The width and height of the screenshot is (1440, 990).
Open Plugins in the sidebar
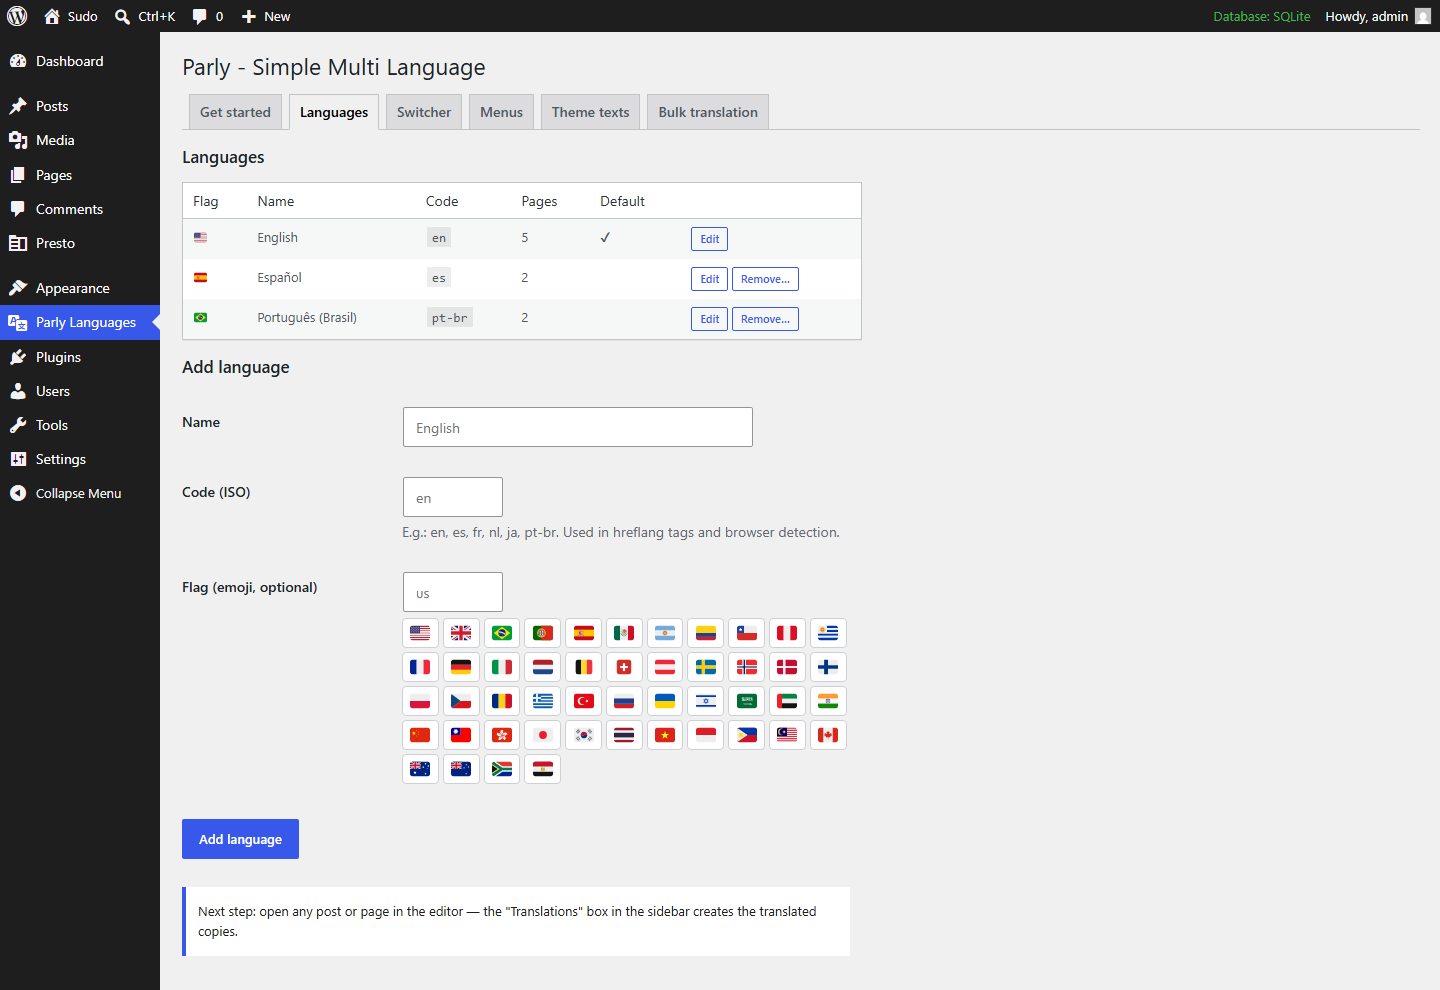point(80,357)
